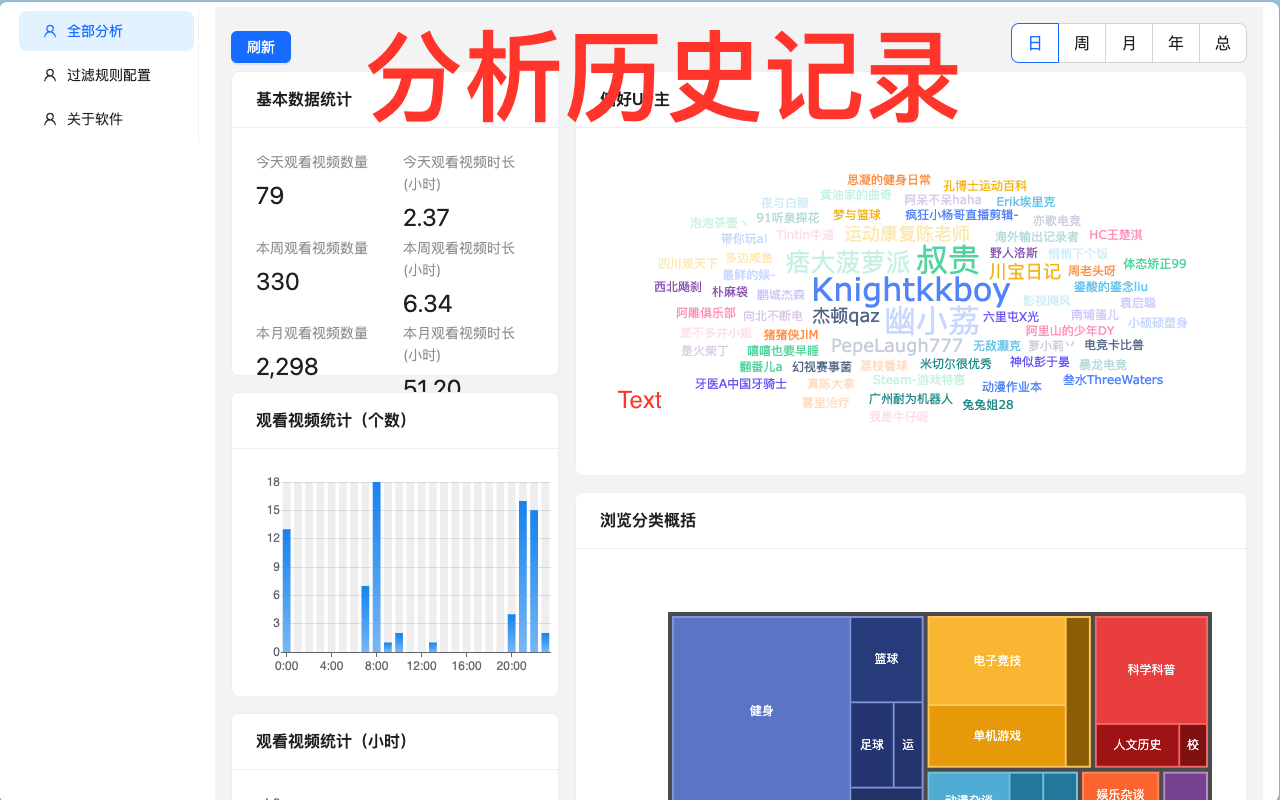This screenshot has width=1280, height=800.
Task: Click the 健身 block in the treemap
Action: pos(760,710)
